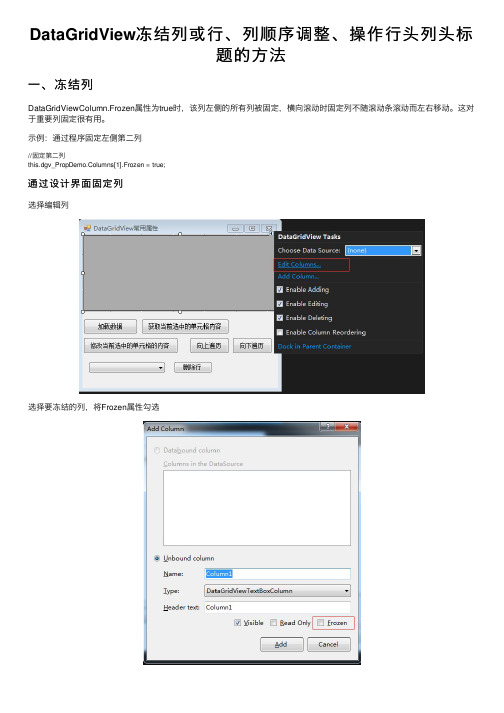Uncheck Enable Deleting option
This screenshot has width=504, height=713.
pyautogui.click(x=280, y=318)
